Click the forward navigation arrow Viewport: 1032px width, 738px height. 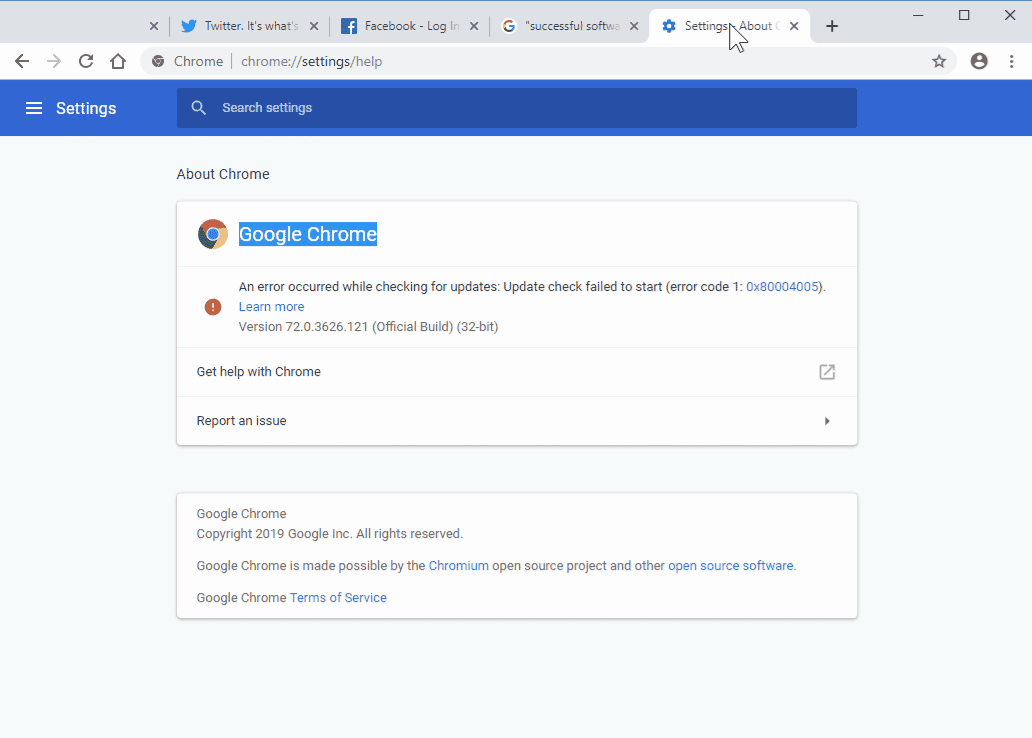tap(54, 61)
